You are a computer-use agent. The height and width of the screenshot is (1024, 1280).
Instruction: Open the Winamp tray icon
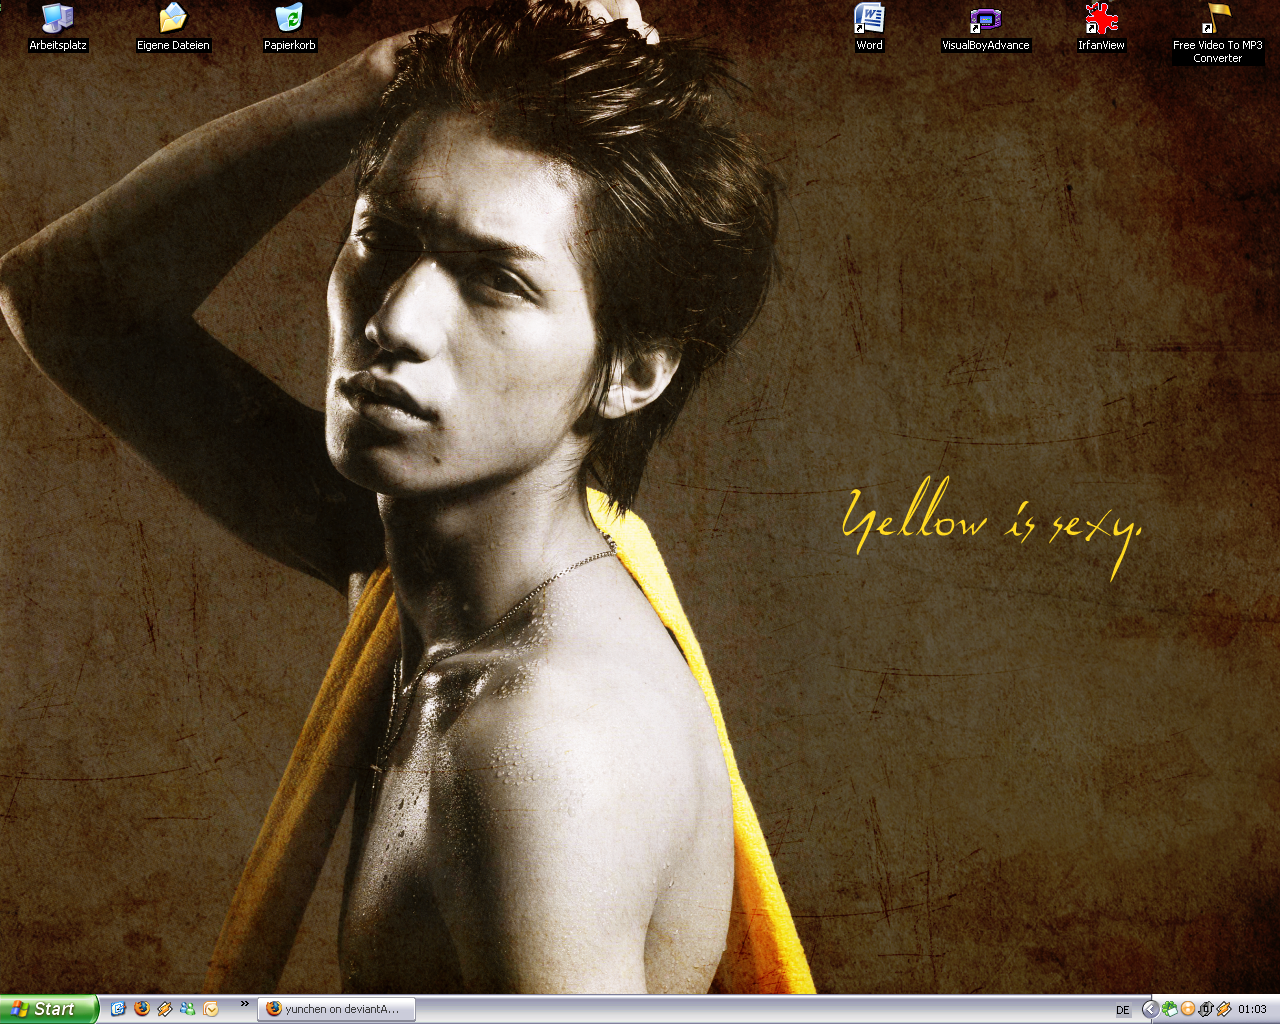1223,1009
